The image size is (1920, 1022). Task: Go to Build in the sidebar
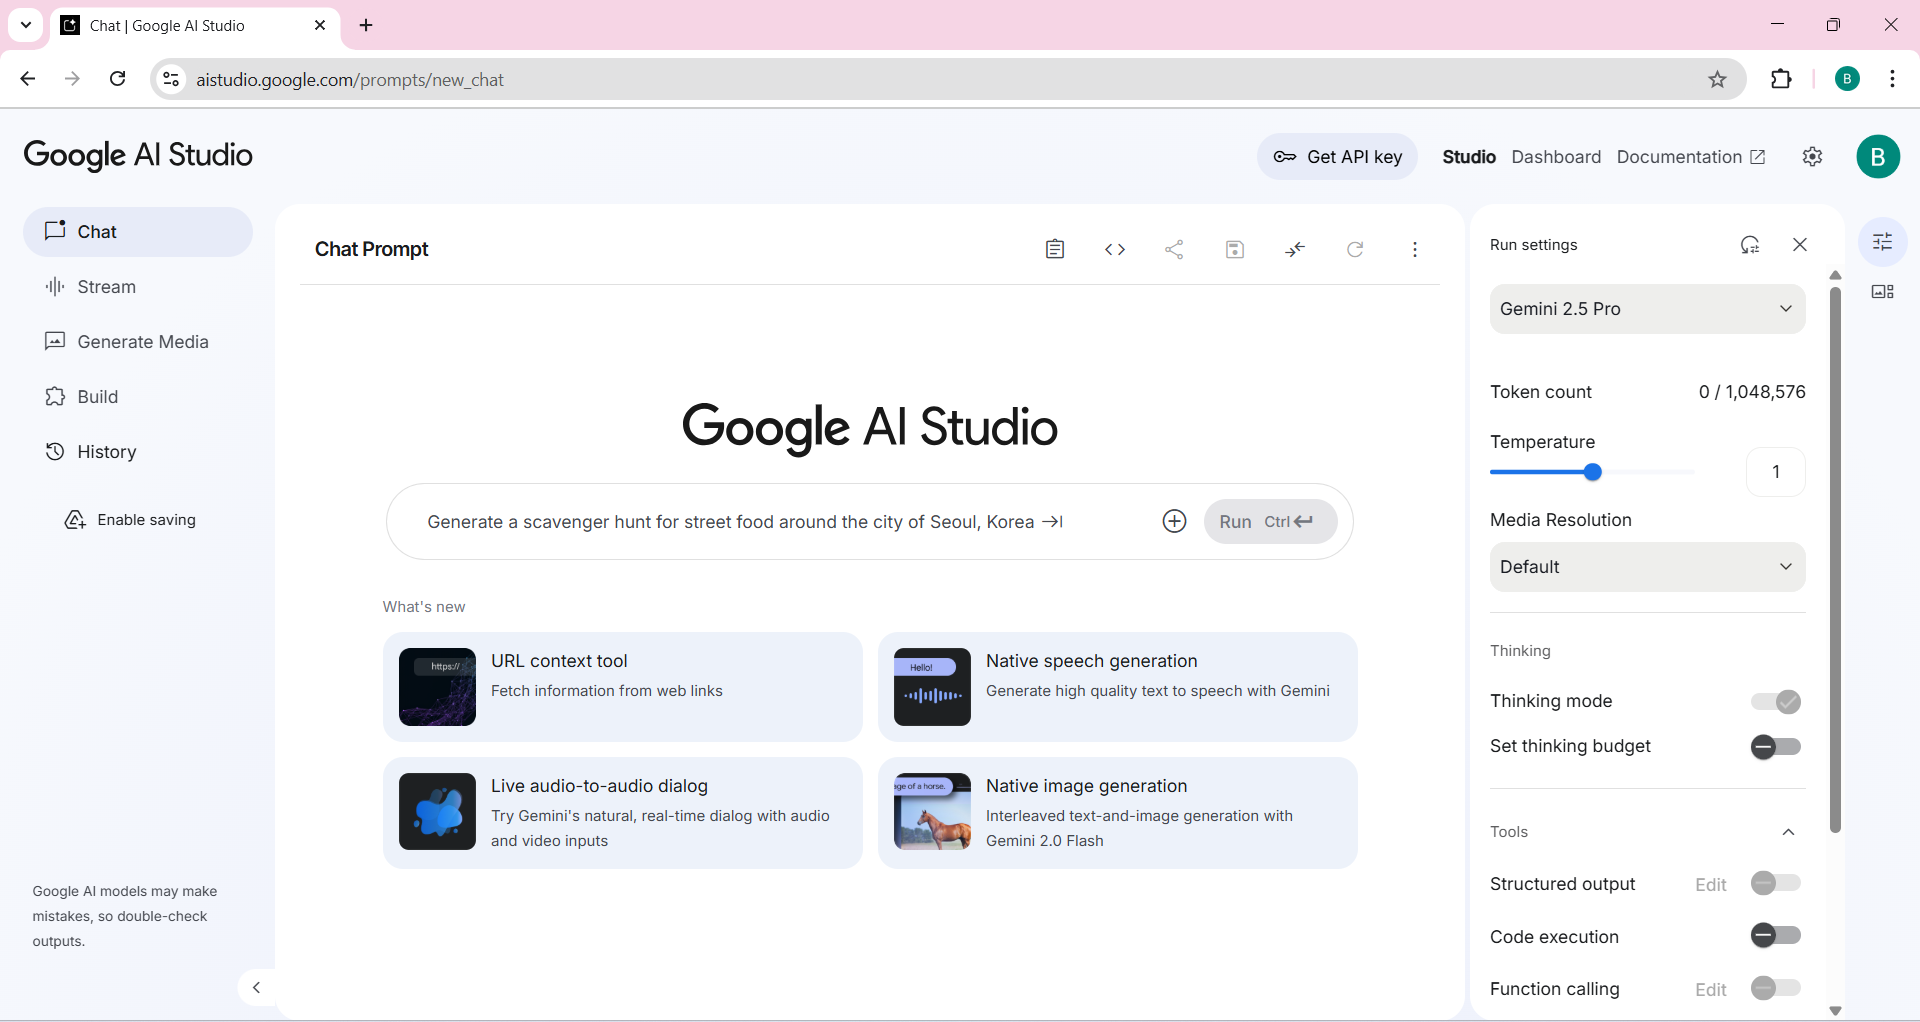coord(138,397)
